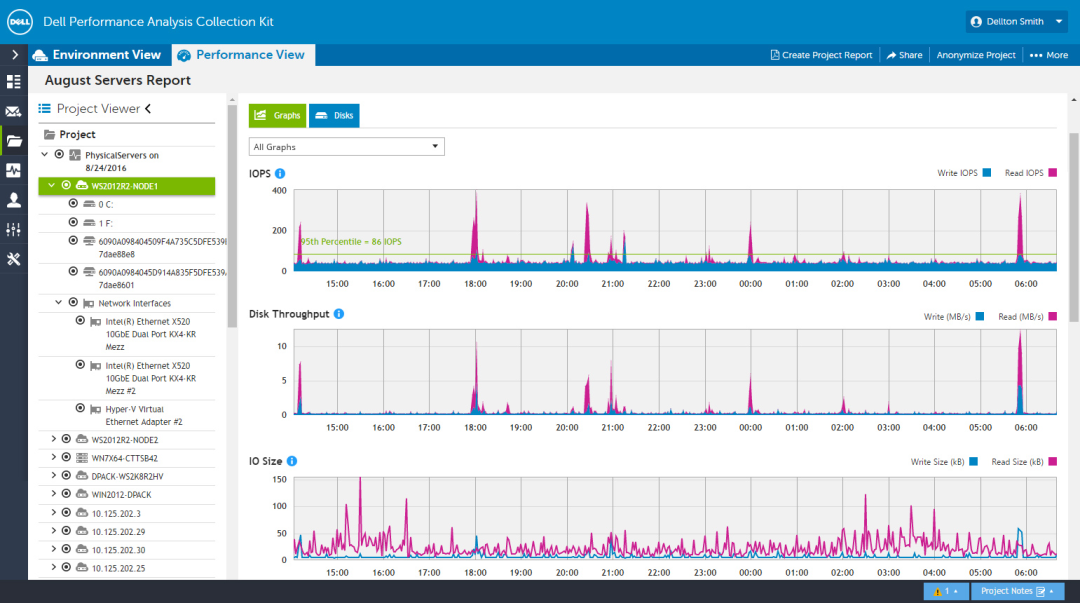1080x603 pixels.
Task: Click the Project folder icon
Action: [50, 134]
